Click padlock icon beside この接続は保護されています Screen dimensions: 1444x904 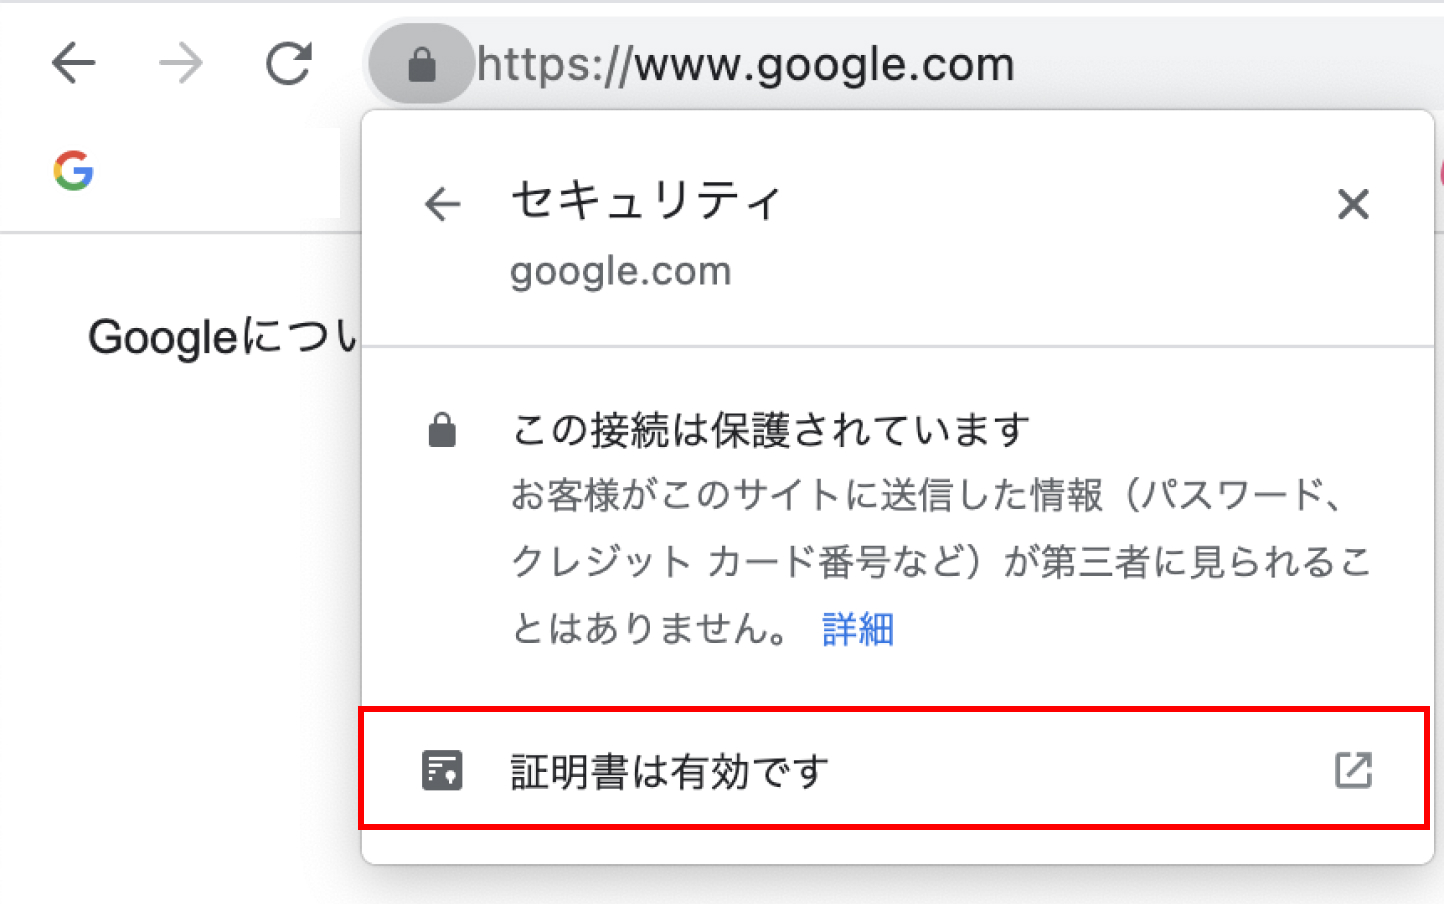tap(442, 431)
